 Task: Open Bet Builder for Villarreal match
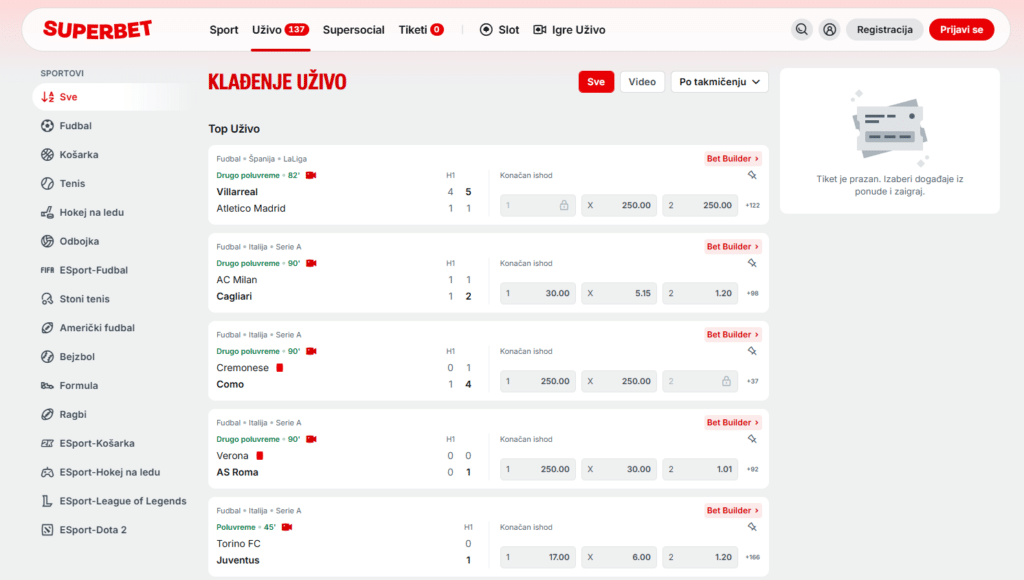click(x=733, y=159)
